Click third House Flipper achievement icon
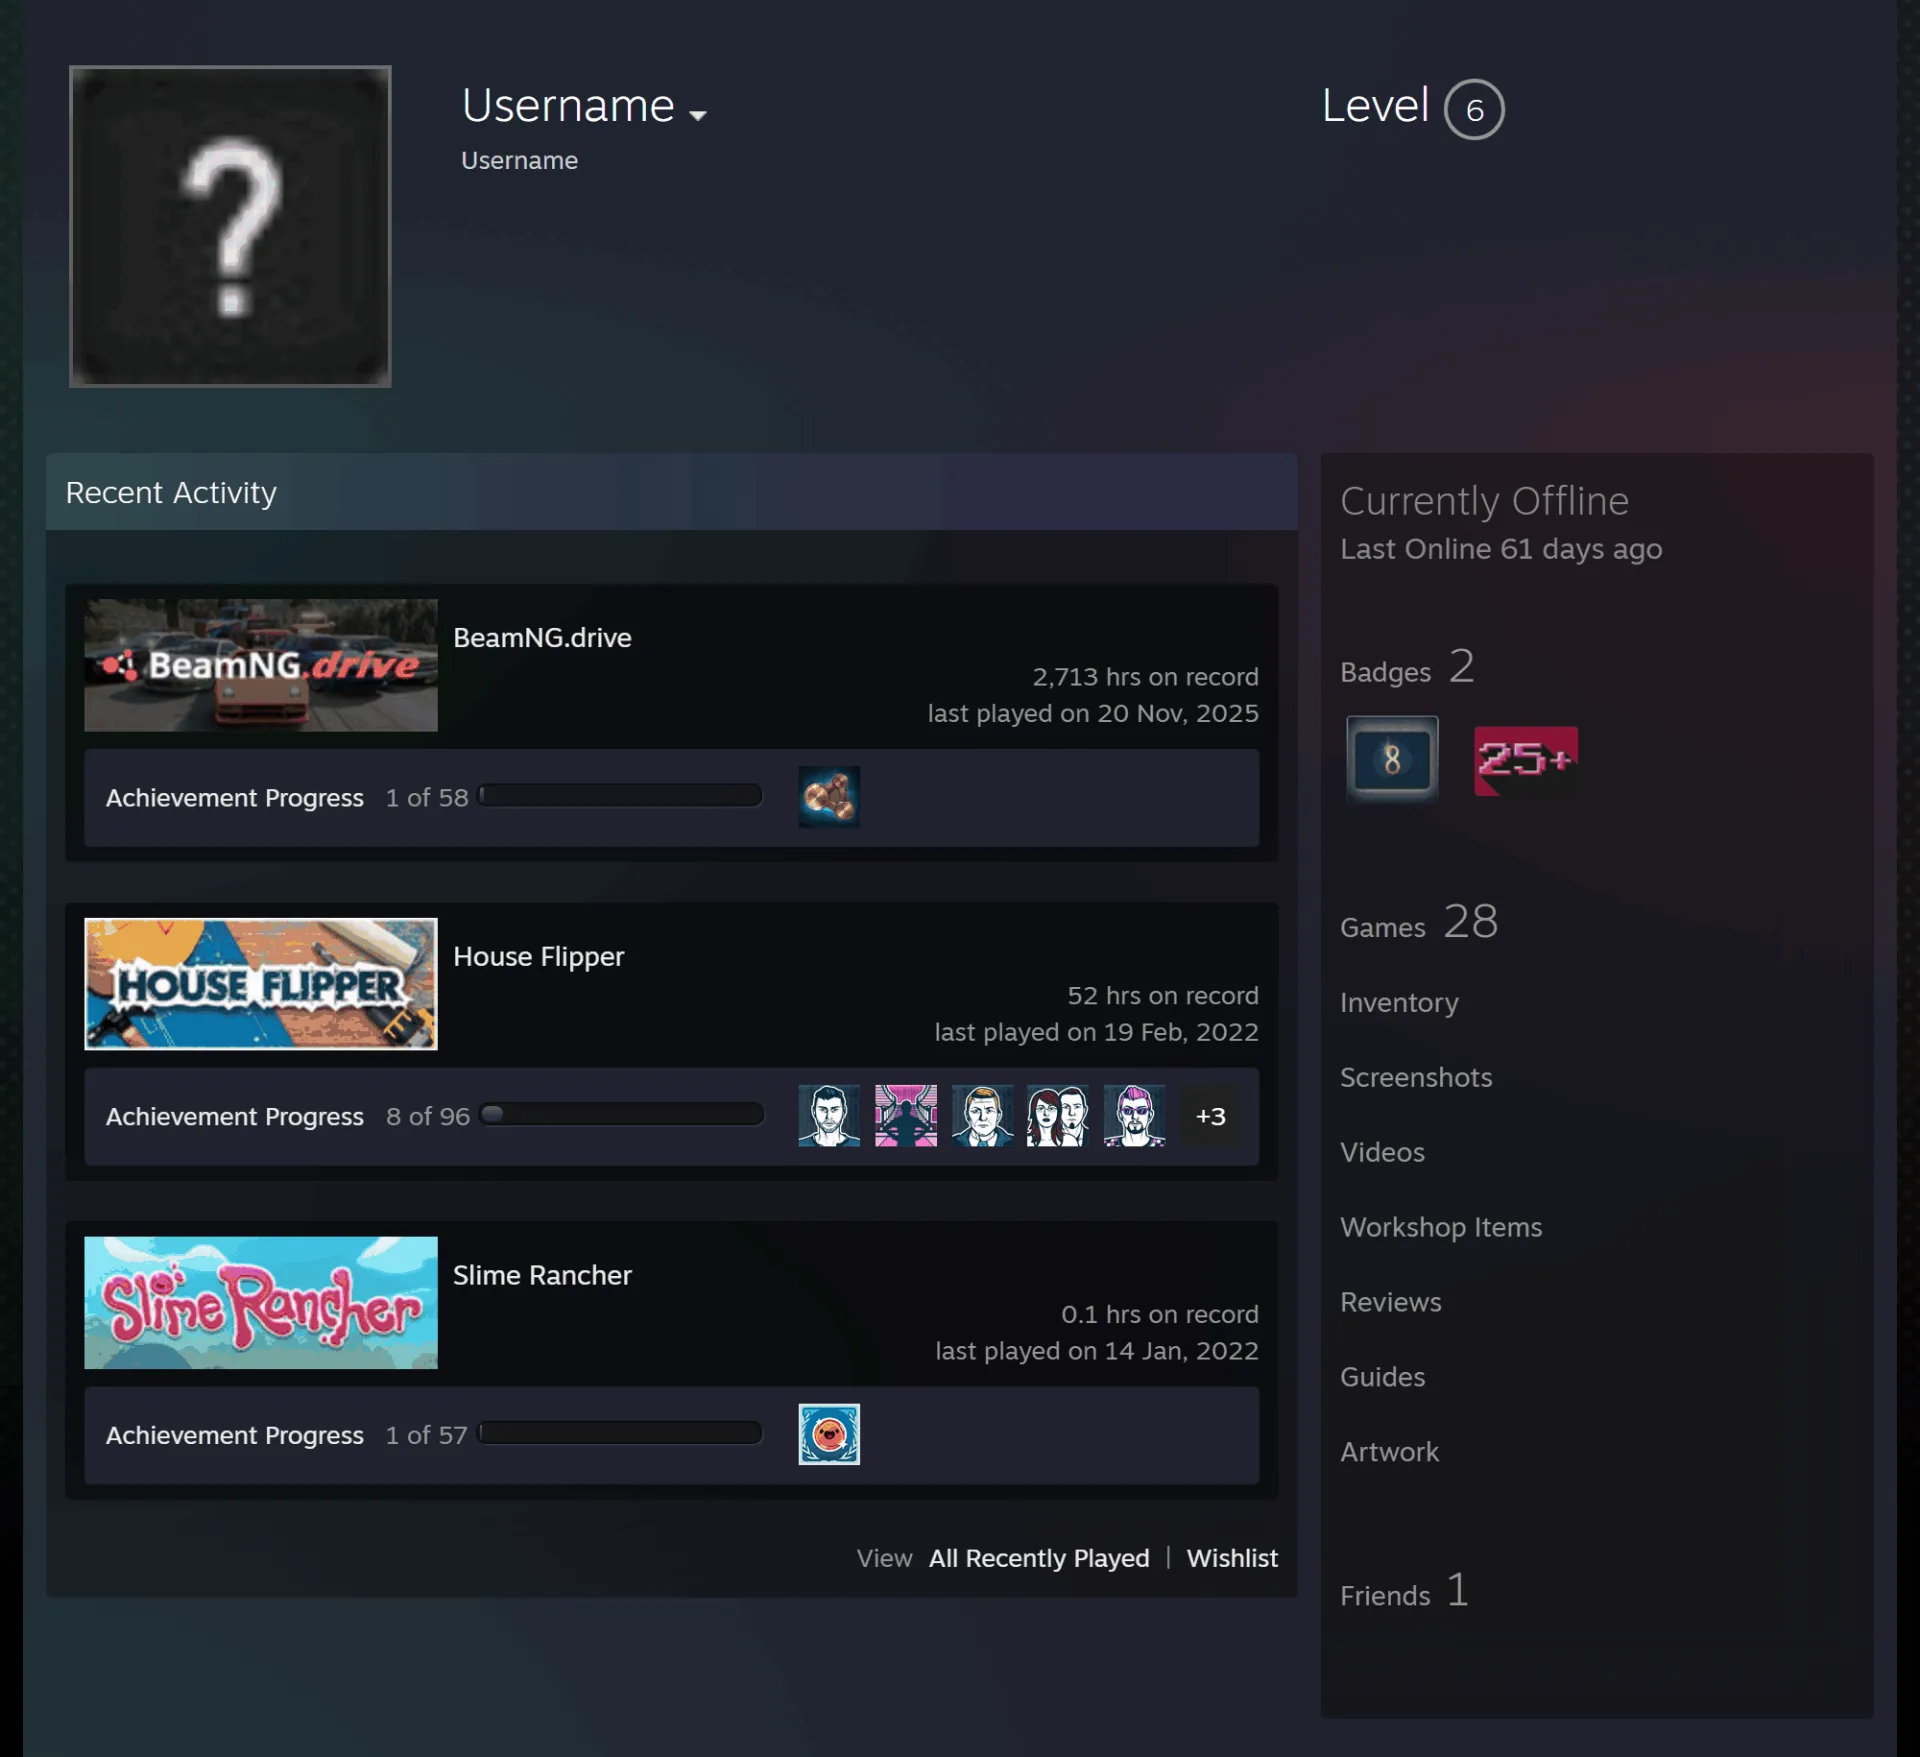The image size is (1920, 1757). tap(982, 1116)
